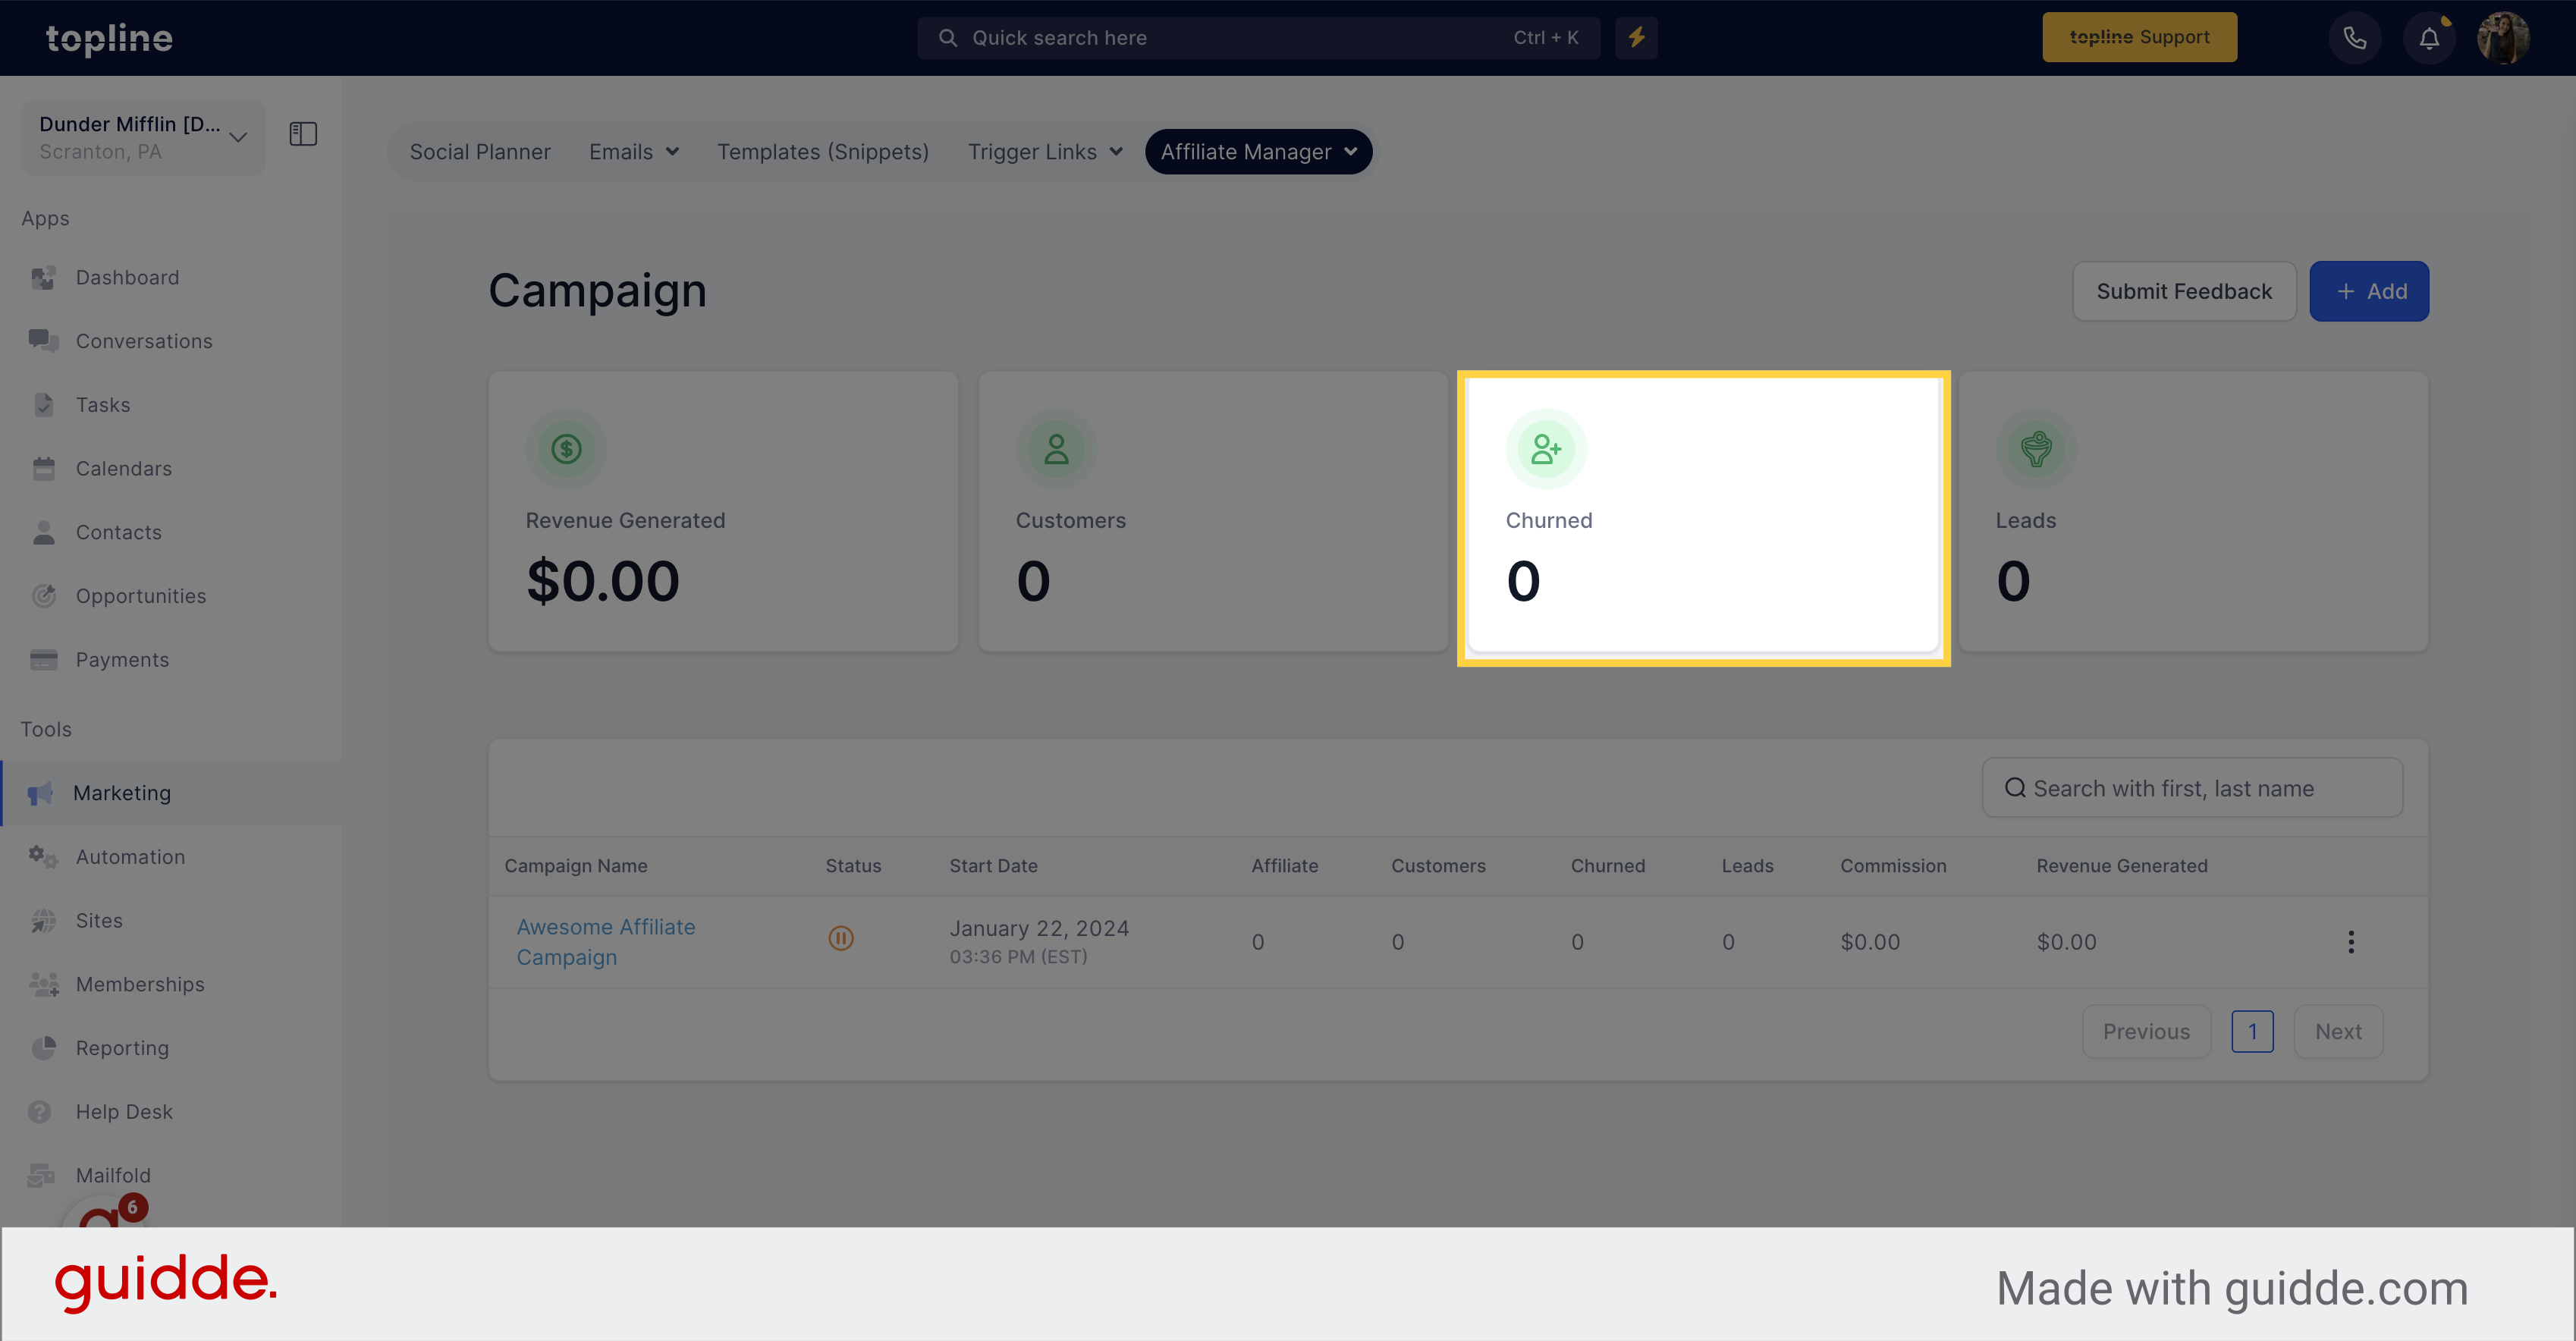This screenshot has width=2576, height=1341.
Task: Click the Start Date column header
Action: 993,866
